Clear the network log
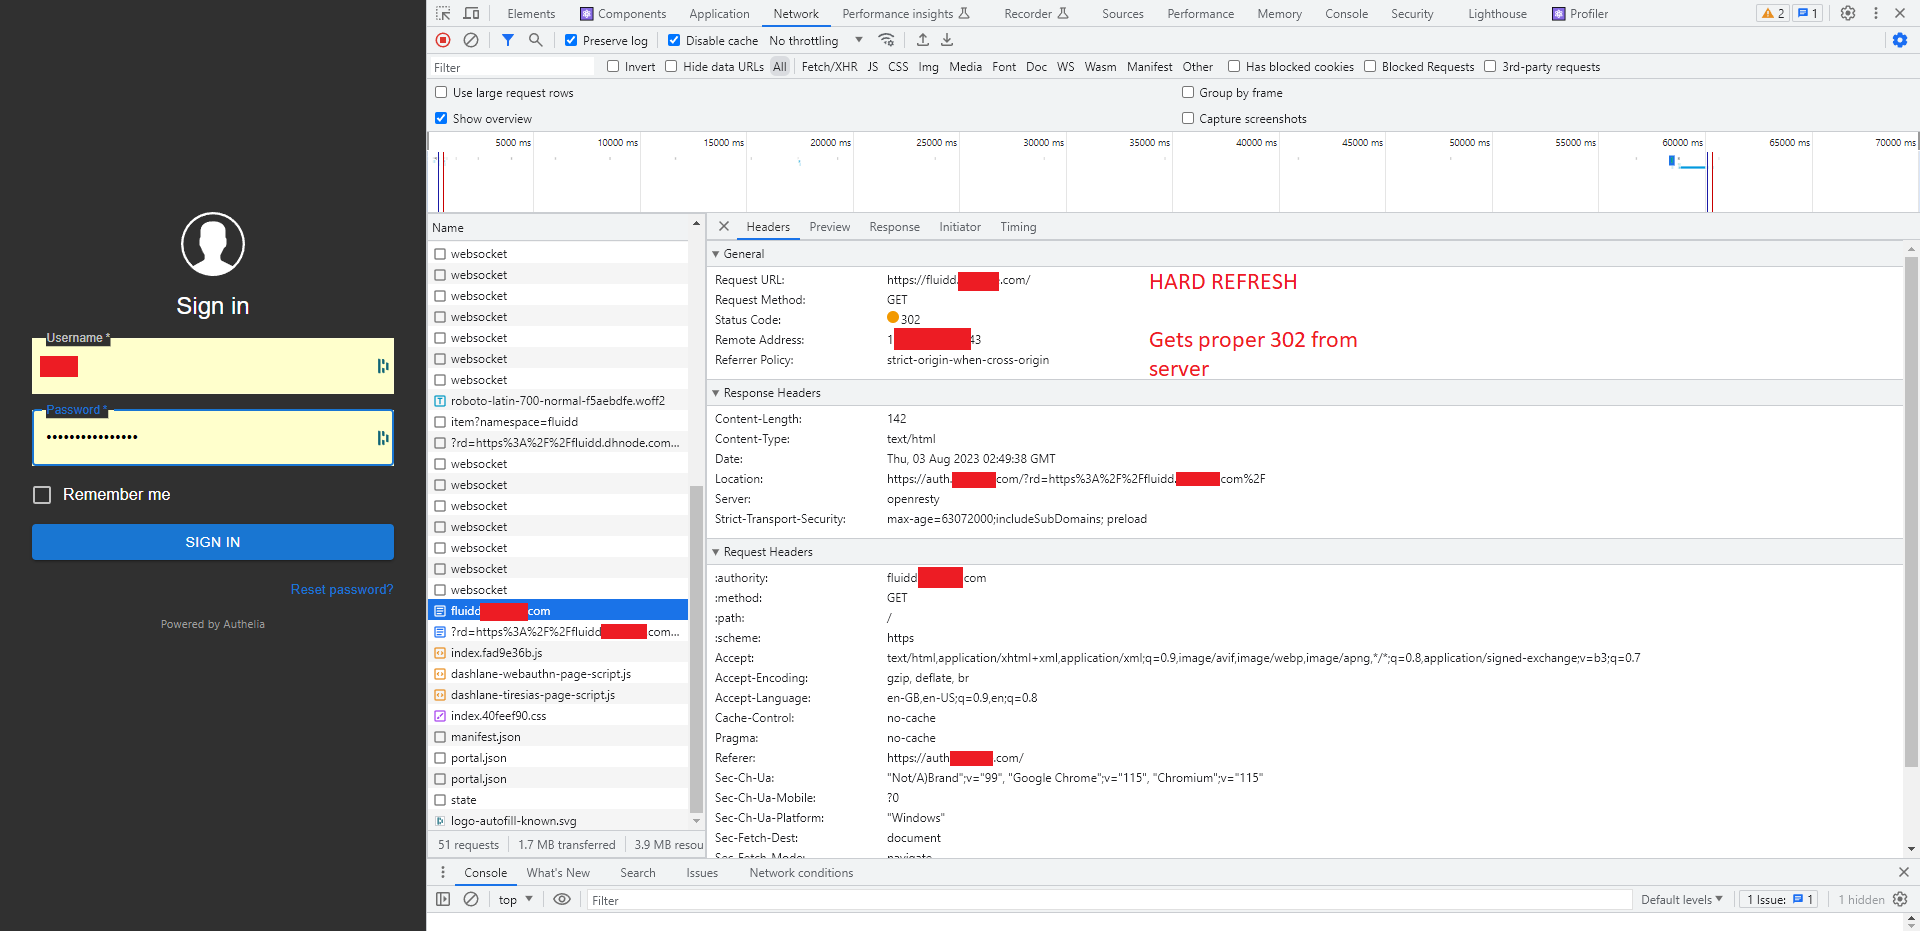The height and width of the screenshot is (931, 1920). point(471,40)
